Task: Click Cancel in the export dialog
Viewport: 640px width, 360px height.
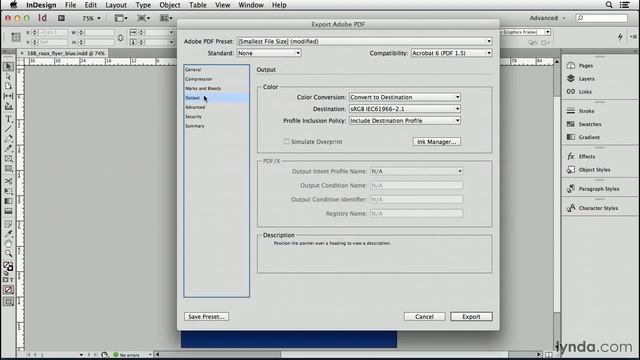Action: tap(424, 317)
